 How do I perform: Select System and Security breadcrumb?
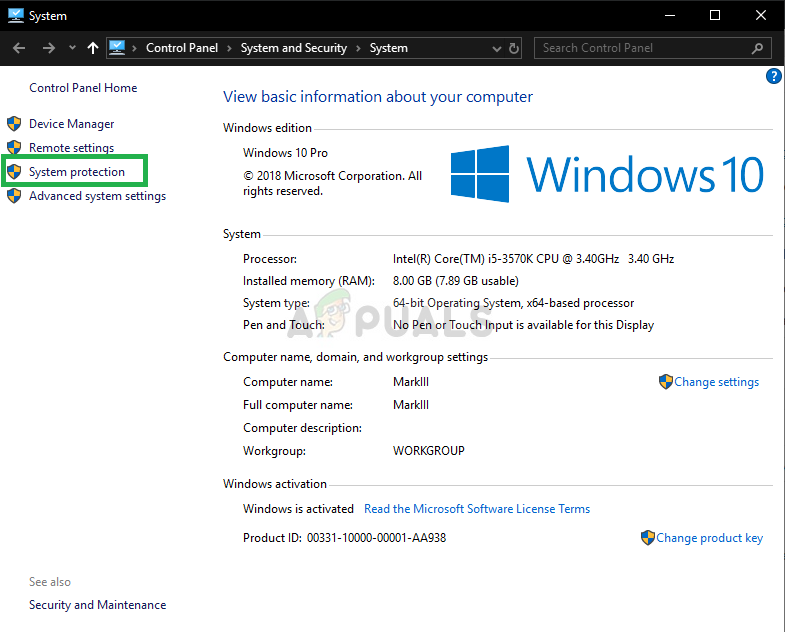click(x=294, y=48)
